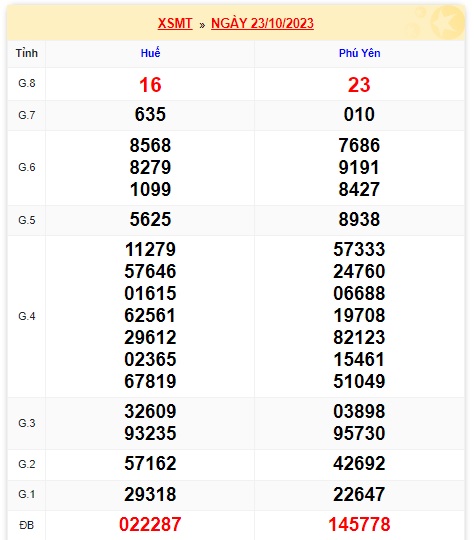Click the Phú Yên province column header
The height and width of the screenshot is (540, 474).
pyautogui.click(x=359, y=53)
